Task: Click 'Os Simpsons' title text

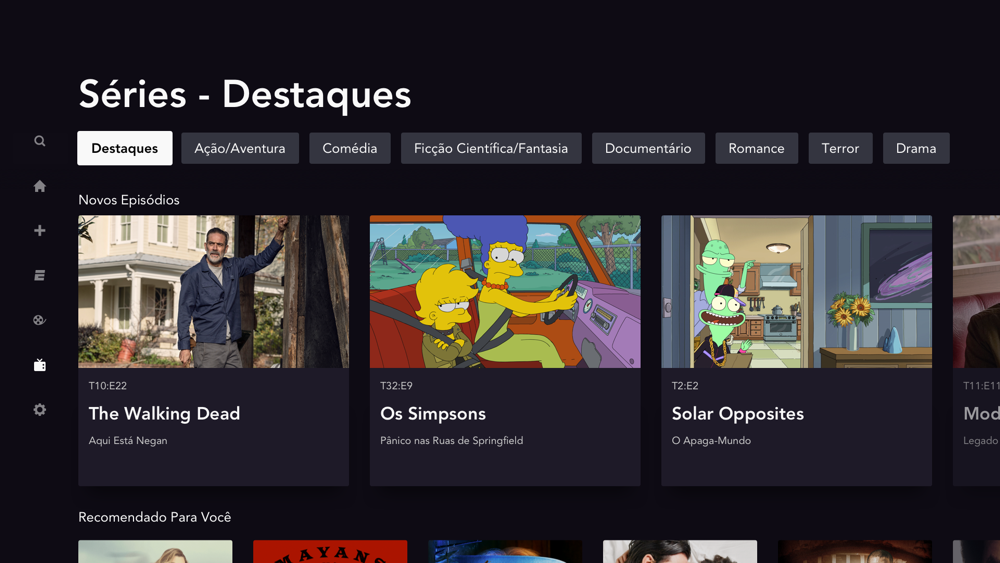Action: point(433,414)
